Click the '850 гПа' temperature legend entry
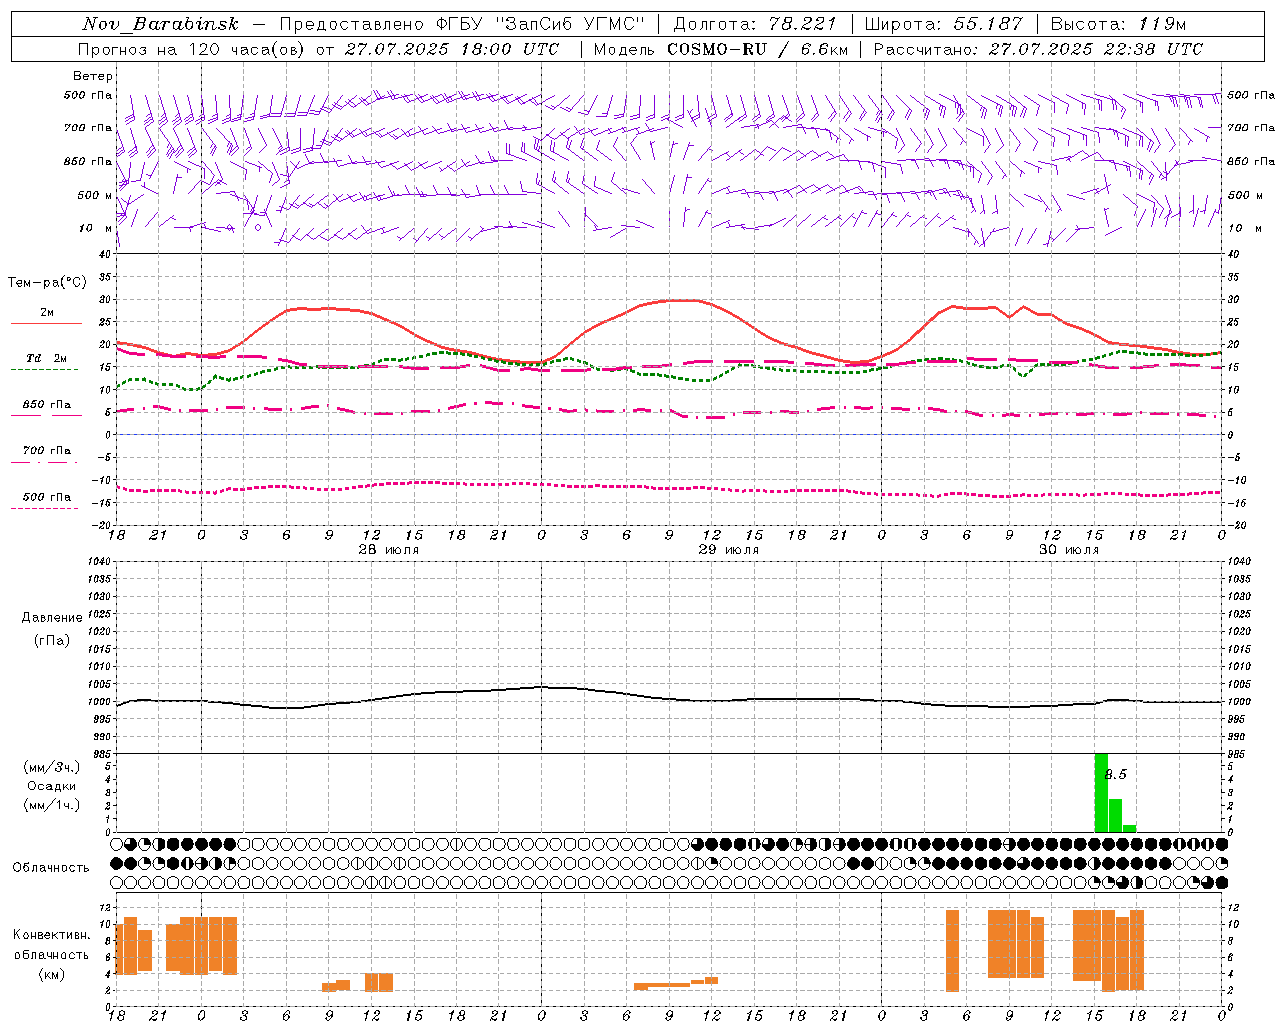 (47, 405)
